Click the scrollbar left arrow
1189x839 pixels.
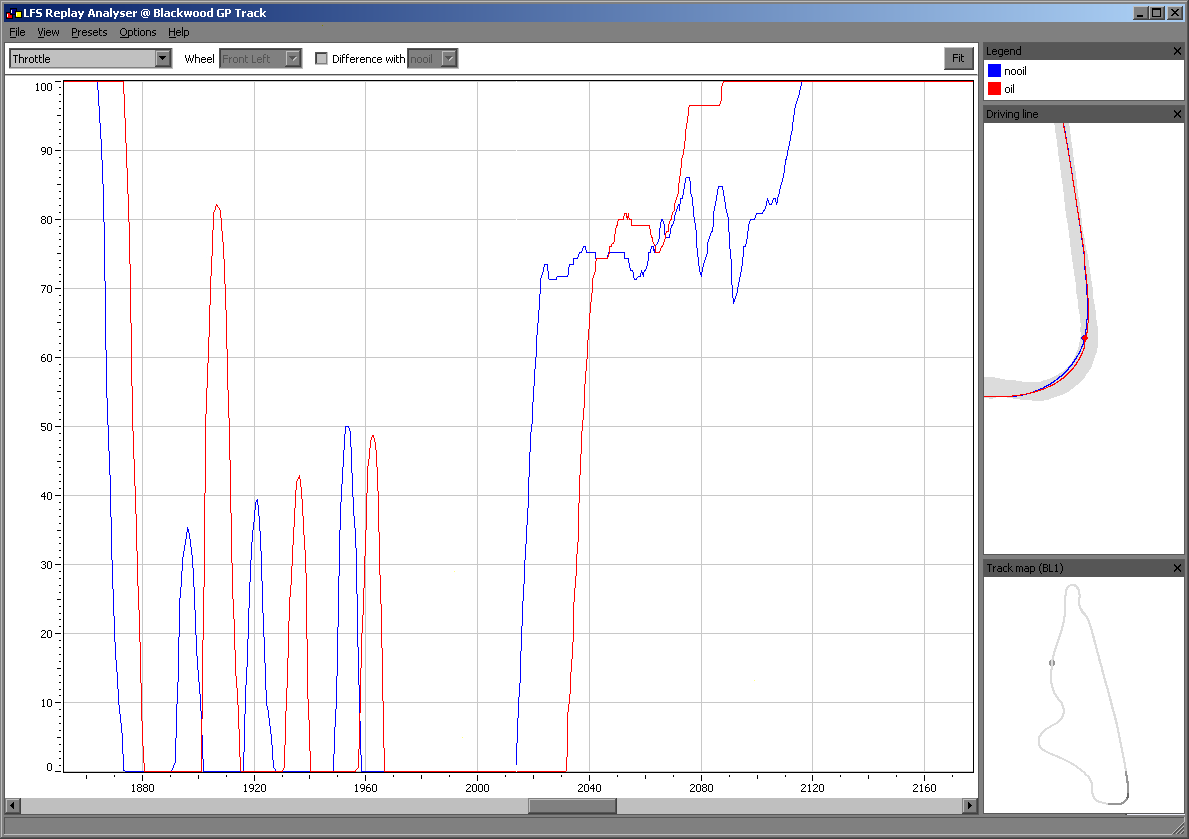[x=12, y=806]
